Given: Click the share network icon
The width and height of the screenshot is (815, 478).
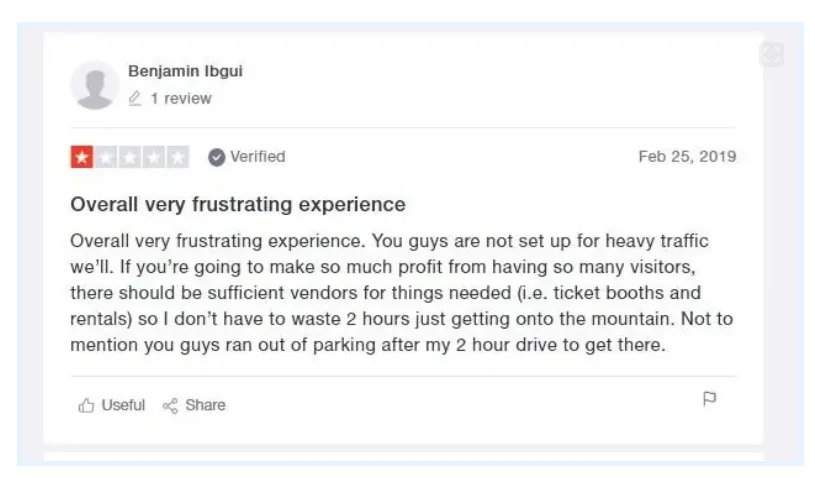Looking at the screenshot, I should [x=170, y=405].
